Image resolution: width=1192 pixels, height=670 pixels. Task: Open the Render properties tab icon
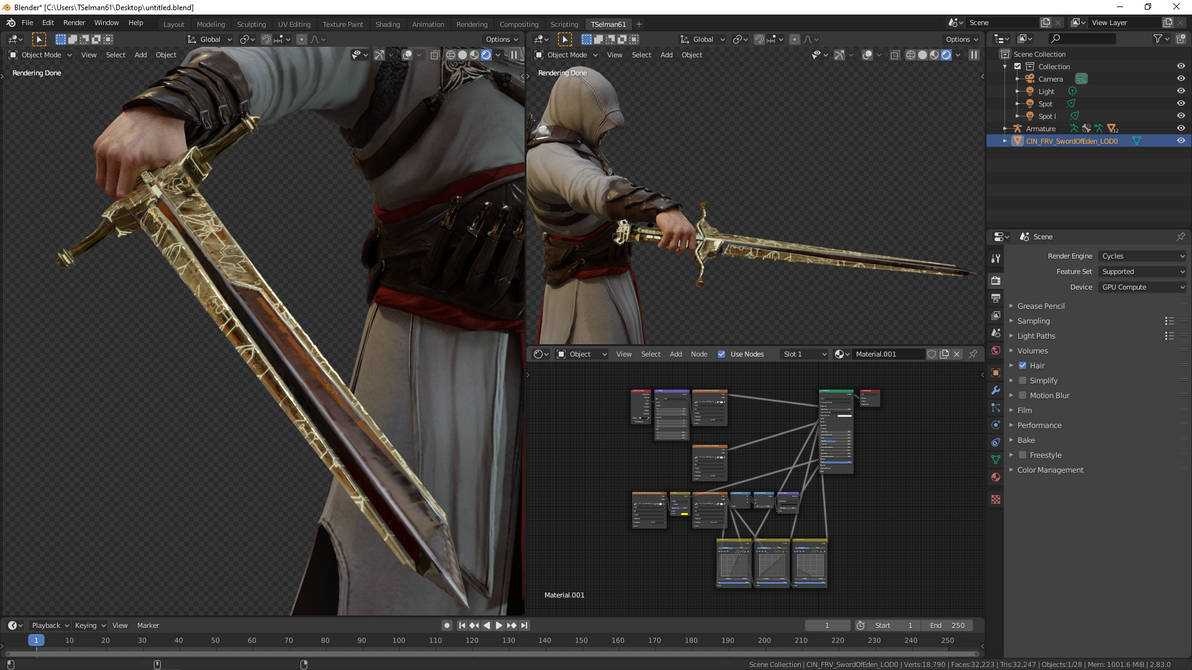coord(996,281)
